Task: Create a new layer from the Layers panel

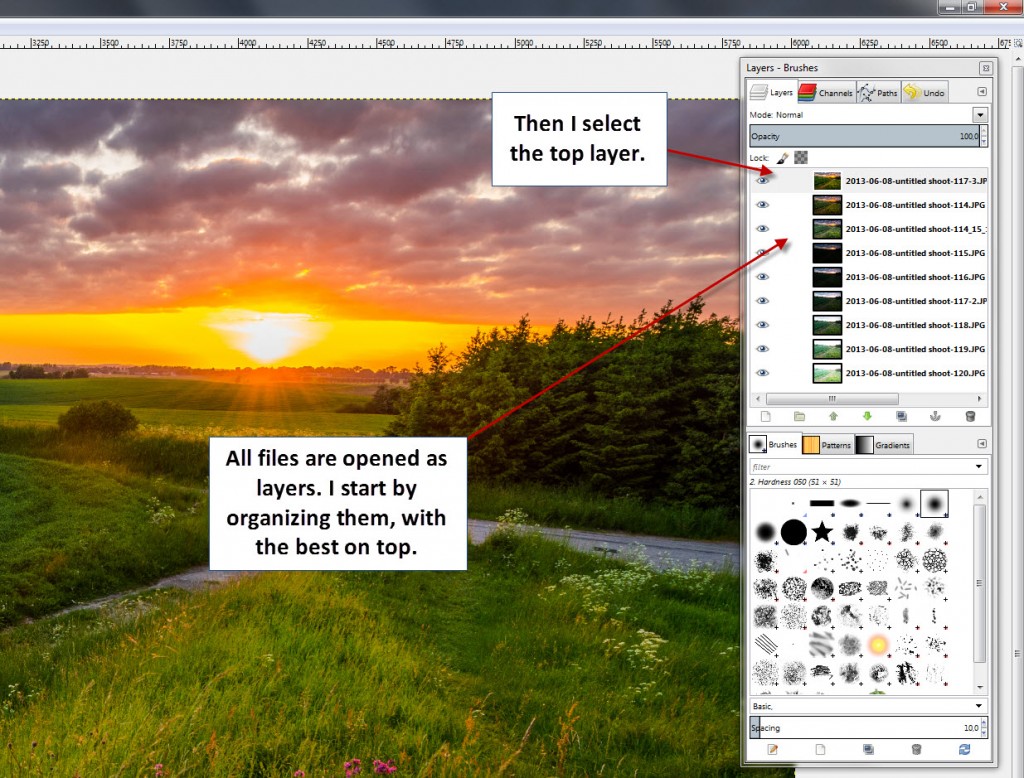Action: pyautogui.click(x=765, y=417)
